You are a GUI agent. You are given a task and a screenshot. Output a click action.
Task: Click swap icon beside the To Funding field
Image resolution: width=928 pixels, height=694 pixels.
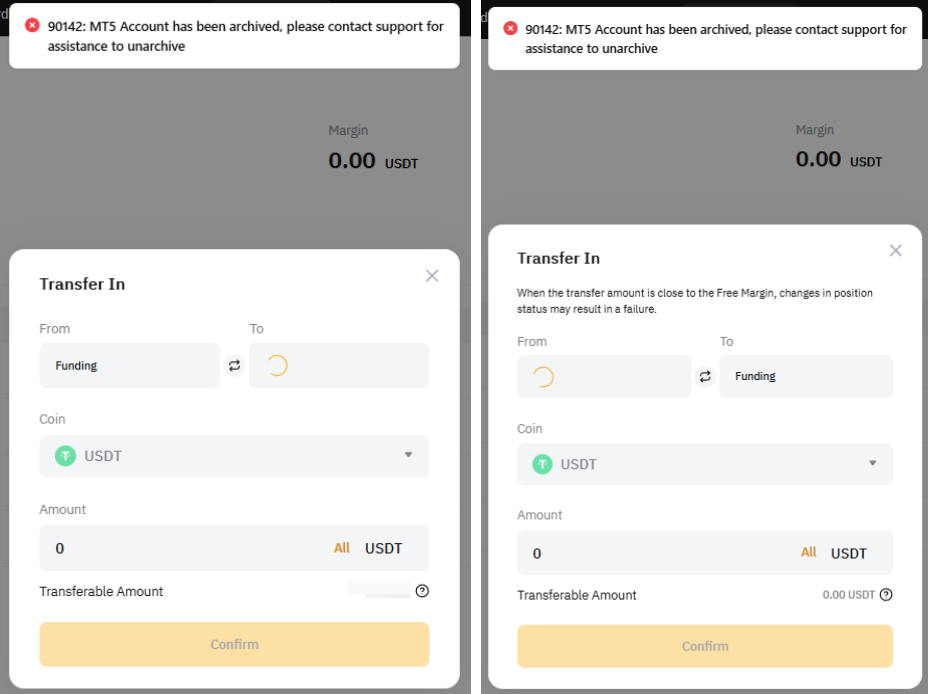705,377
